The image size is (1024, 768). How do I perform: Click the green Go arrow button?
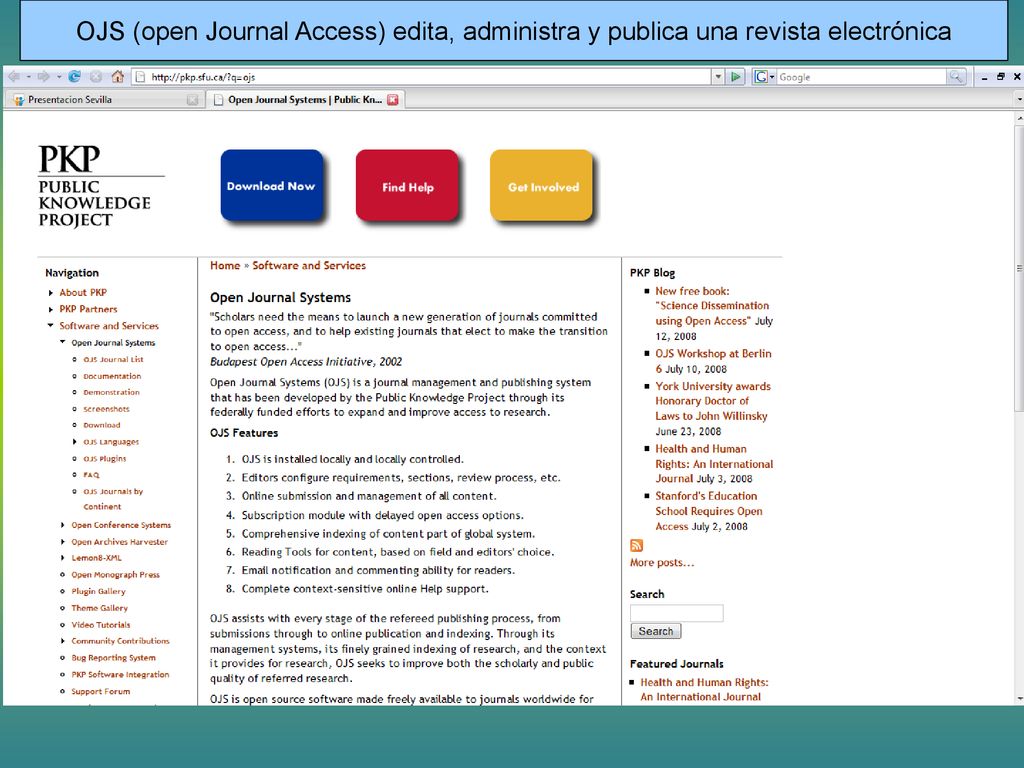pos(736,77)
